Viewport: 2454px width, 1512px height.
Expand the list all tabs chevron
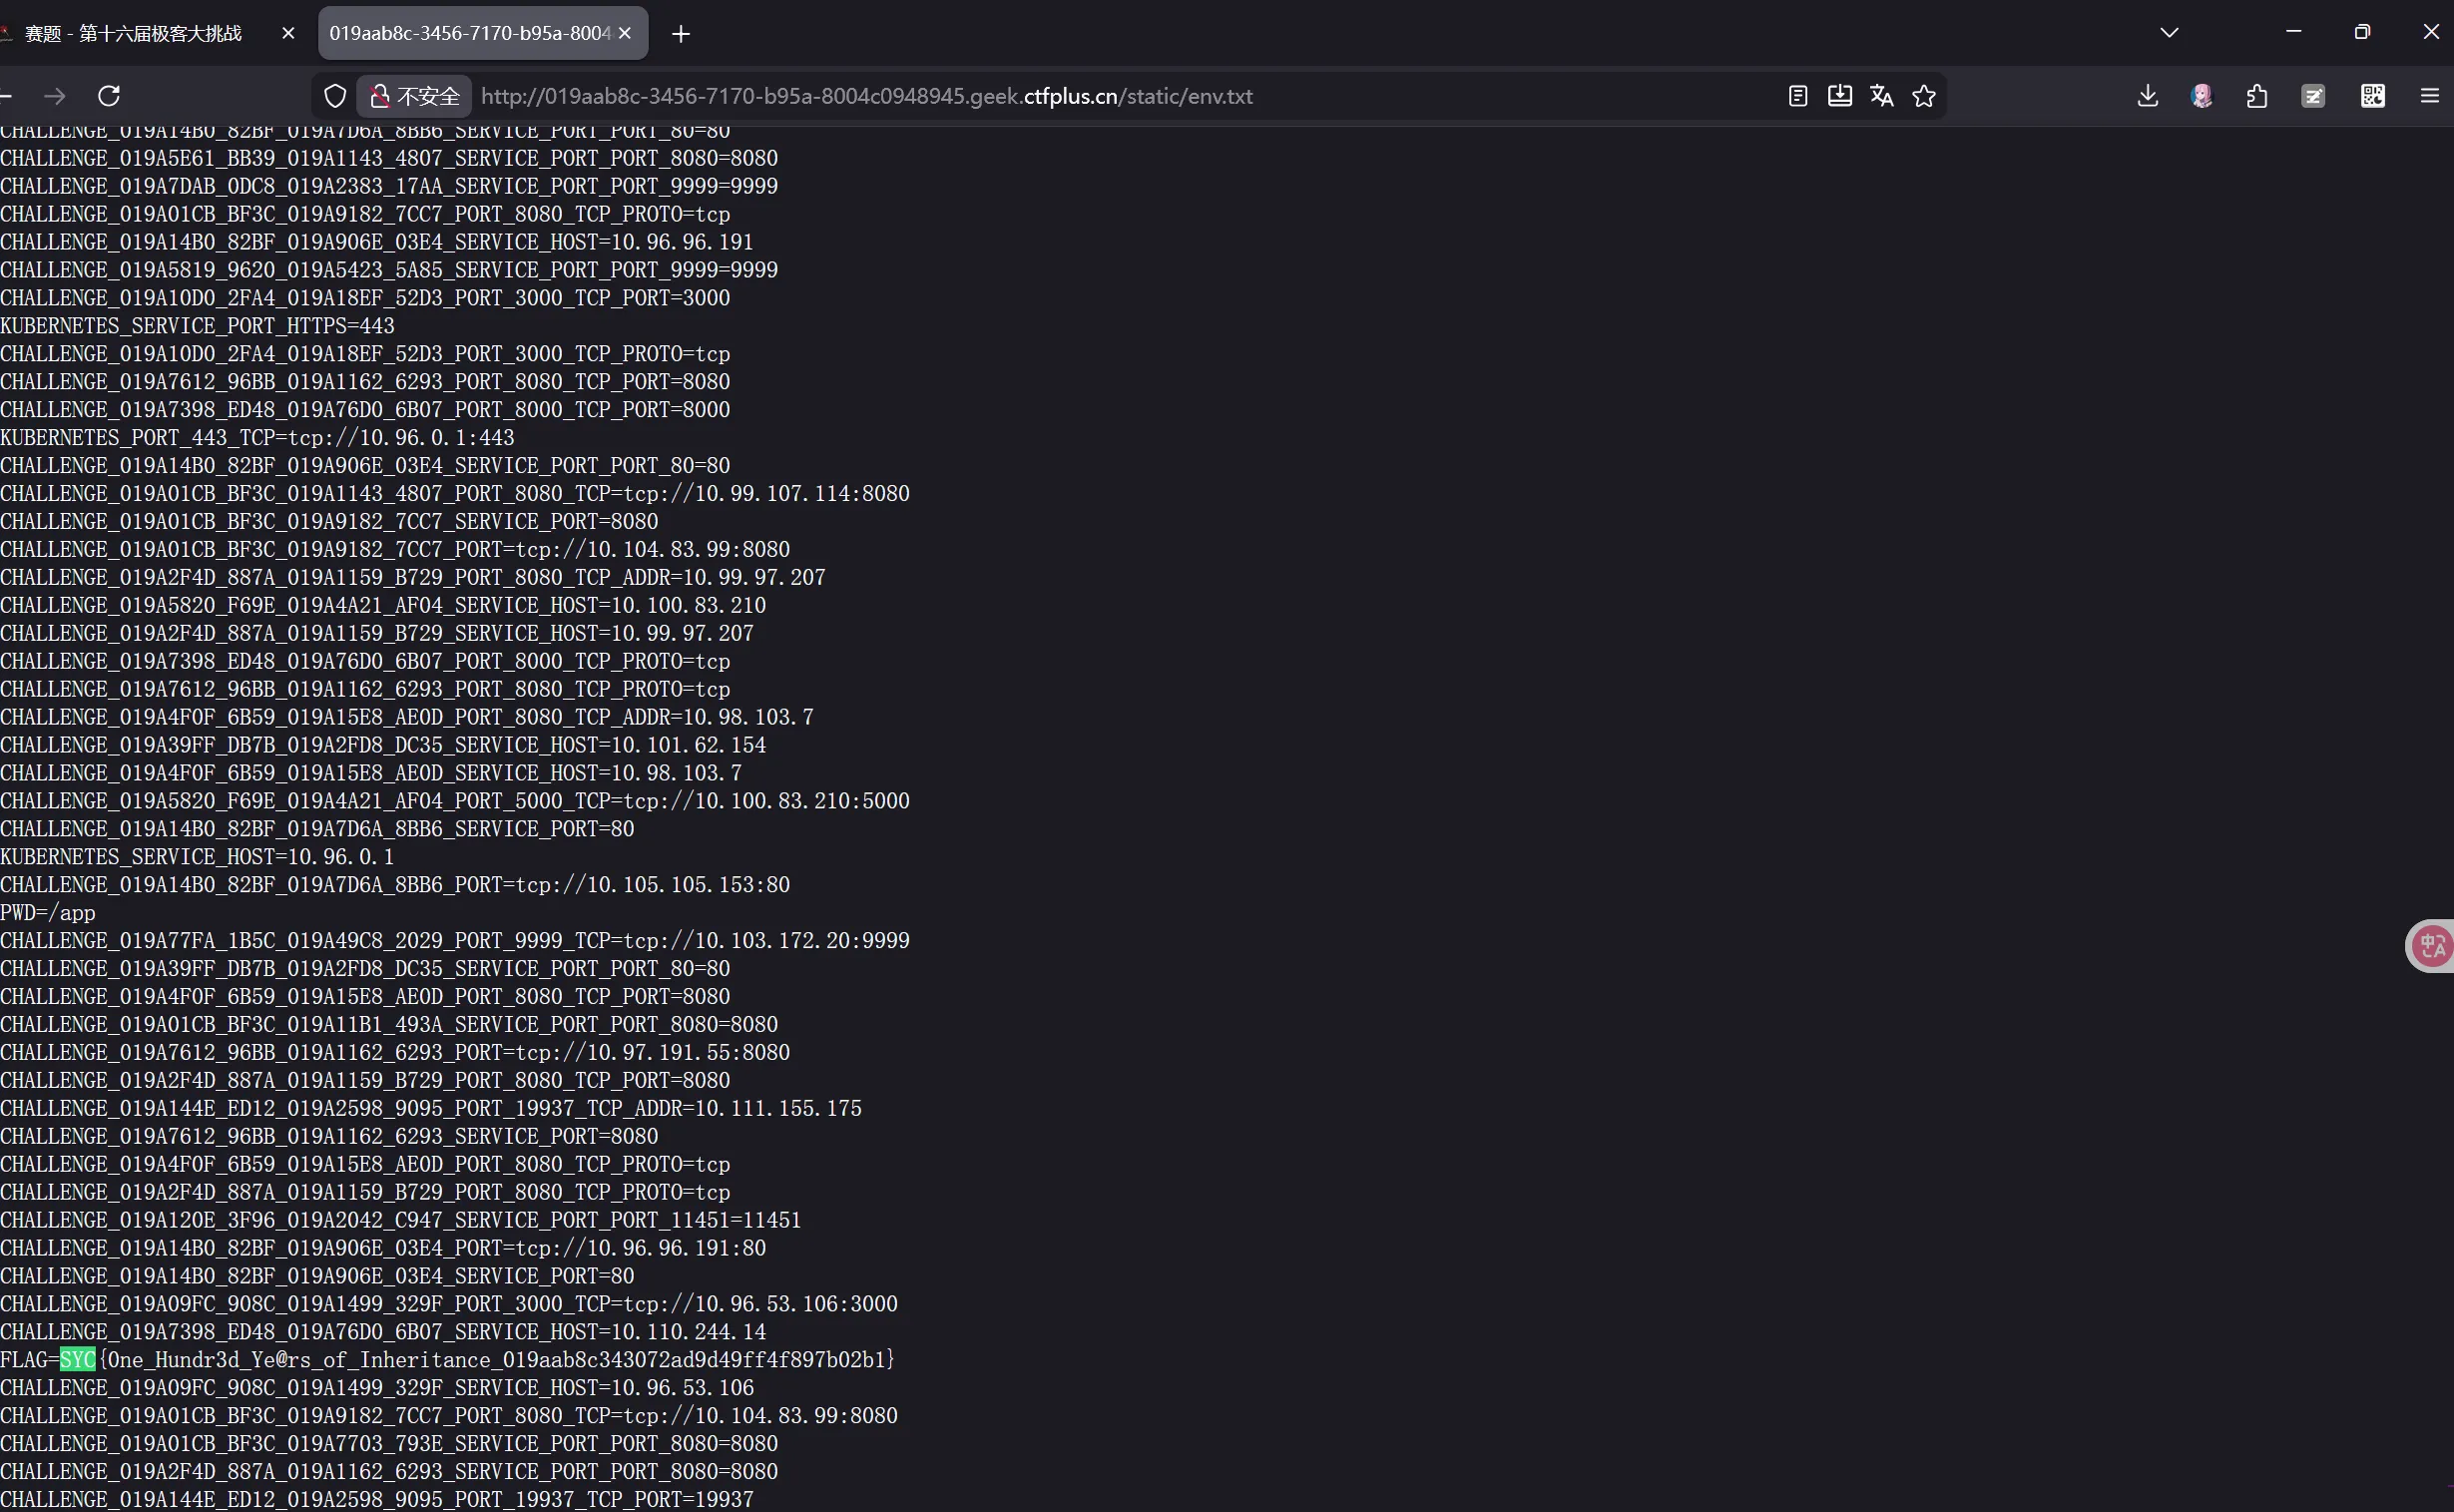click(2168, 33)
